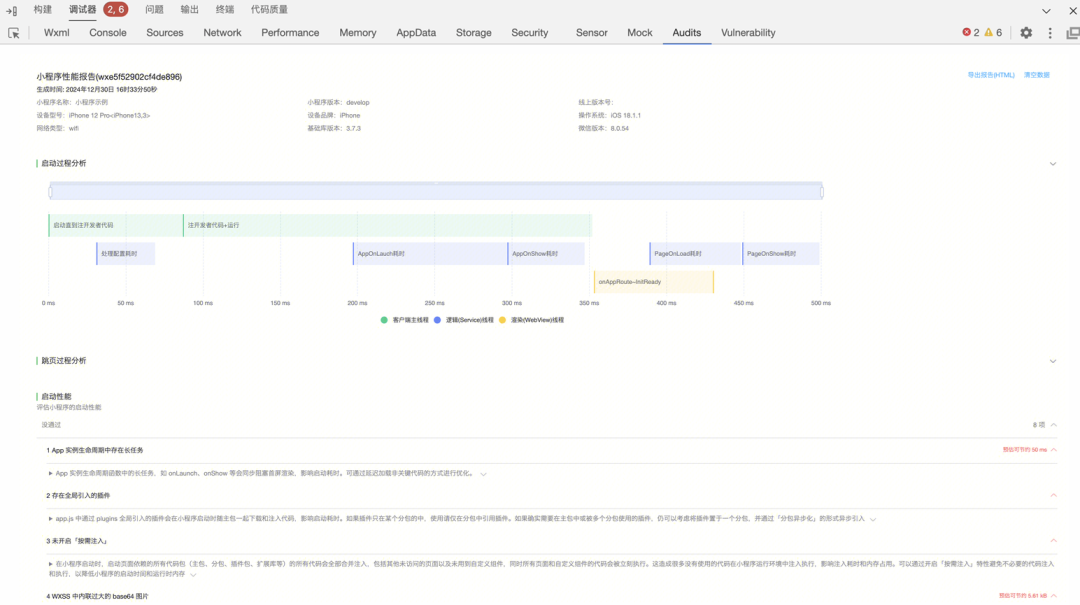
Task: Expand the triangle before app.js 中通过 plugins description
Action: [50, 519]
